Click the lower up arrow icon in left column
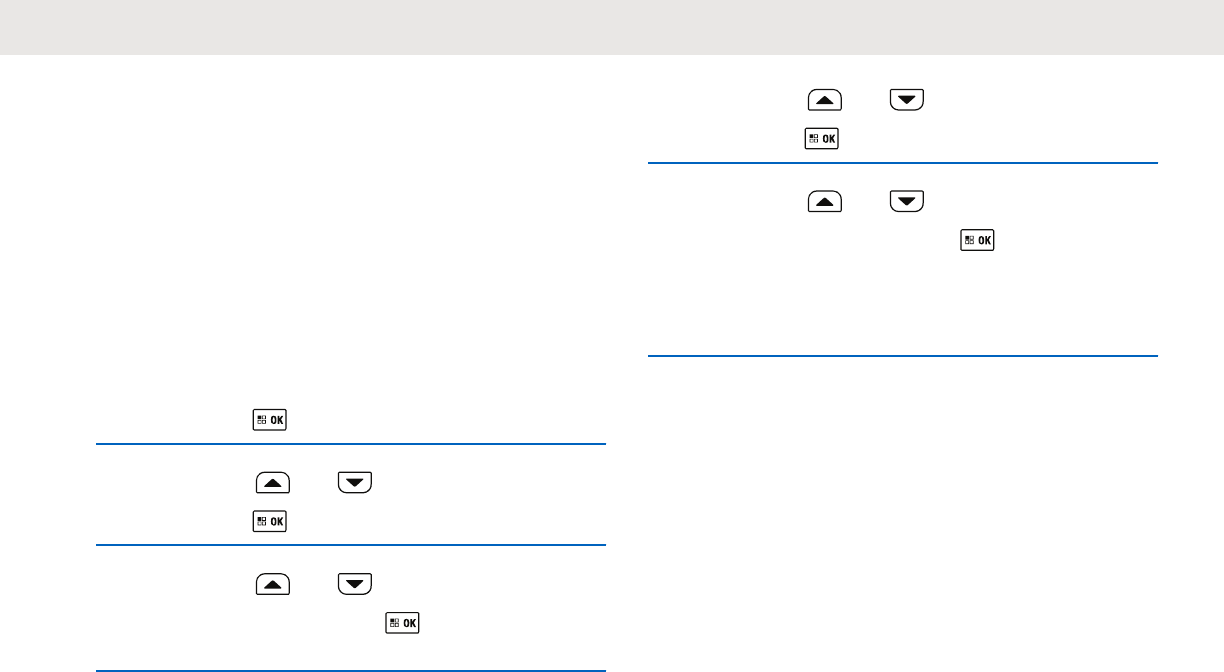The width and height of the screenshot is (1224, 672). 273,584
